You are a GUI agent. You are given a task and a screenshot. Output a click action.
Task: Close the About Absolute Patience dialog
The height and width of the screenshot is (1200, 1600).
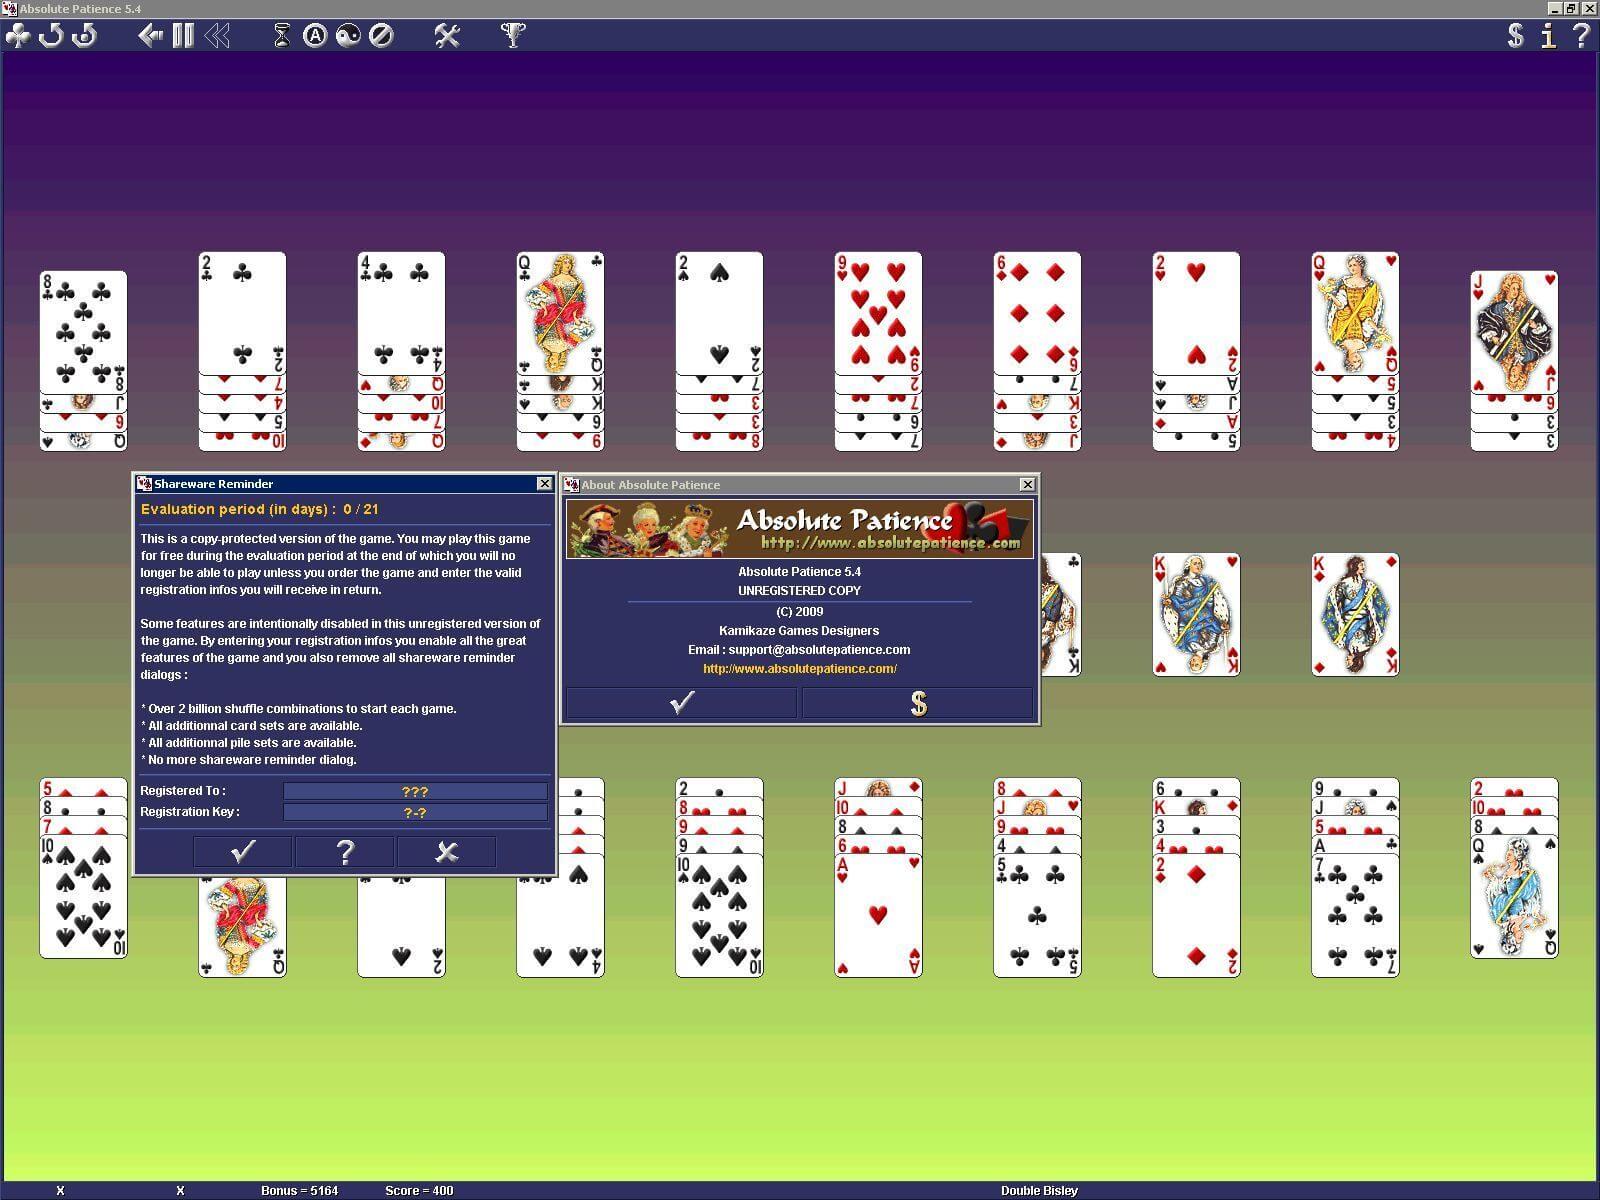pyautogui.click(x=1027, y=484)
